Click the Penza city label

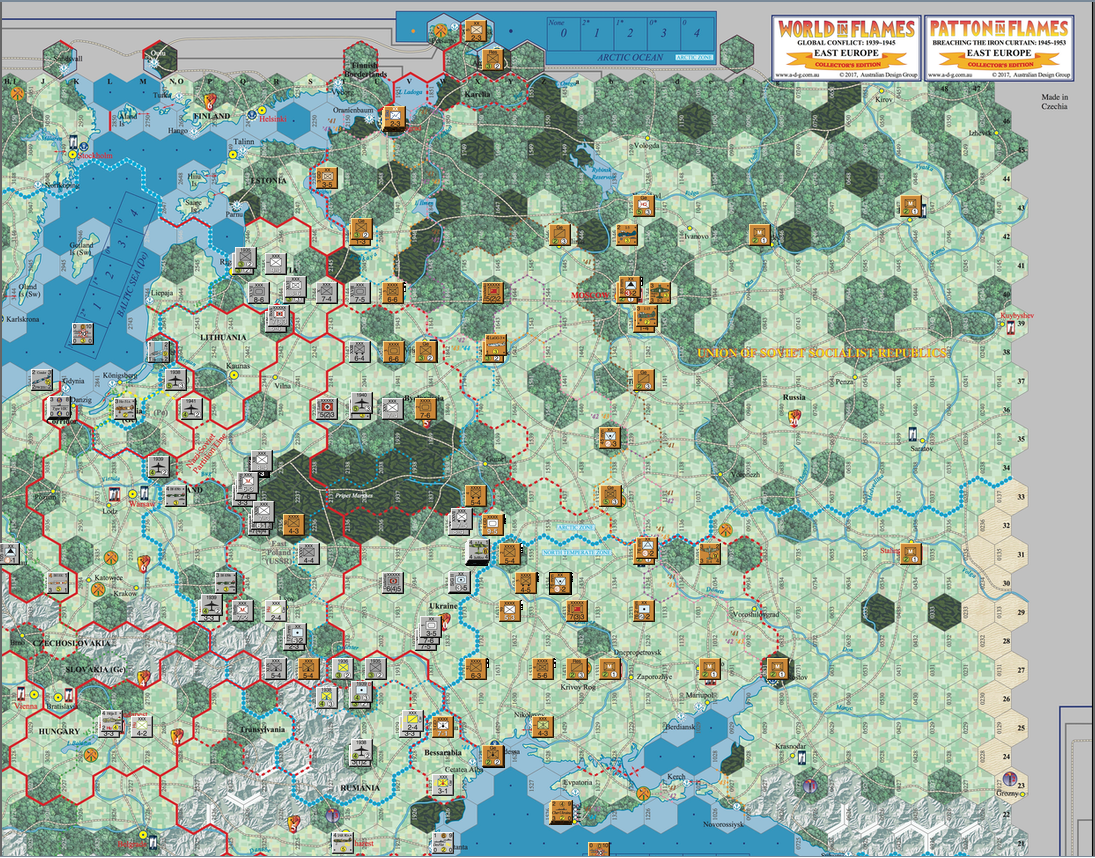tap(845, 382)
